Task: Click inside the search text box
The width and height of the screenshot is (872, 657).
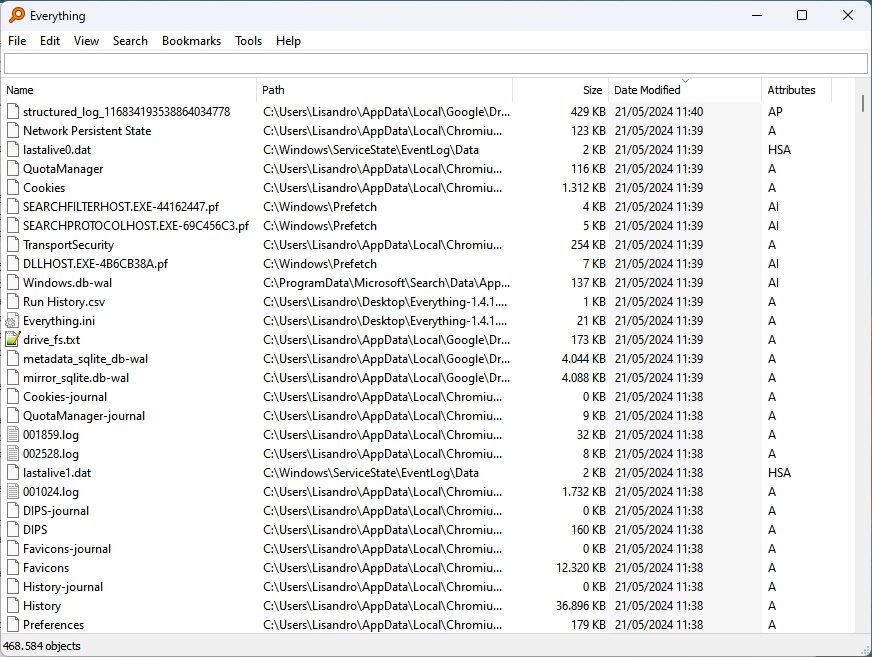Action: click(435, 63)
